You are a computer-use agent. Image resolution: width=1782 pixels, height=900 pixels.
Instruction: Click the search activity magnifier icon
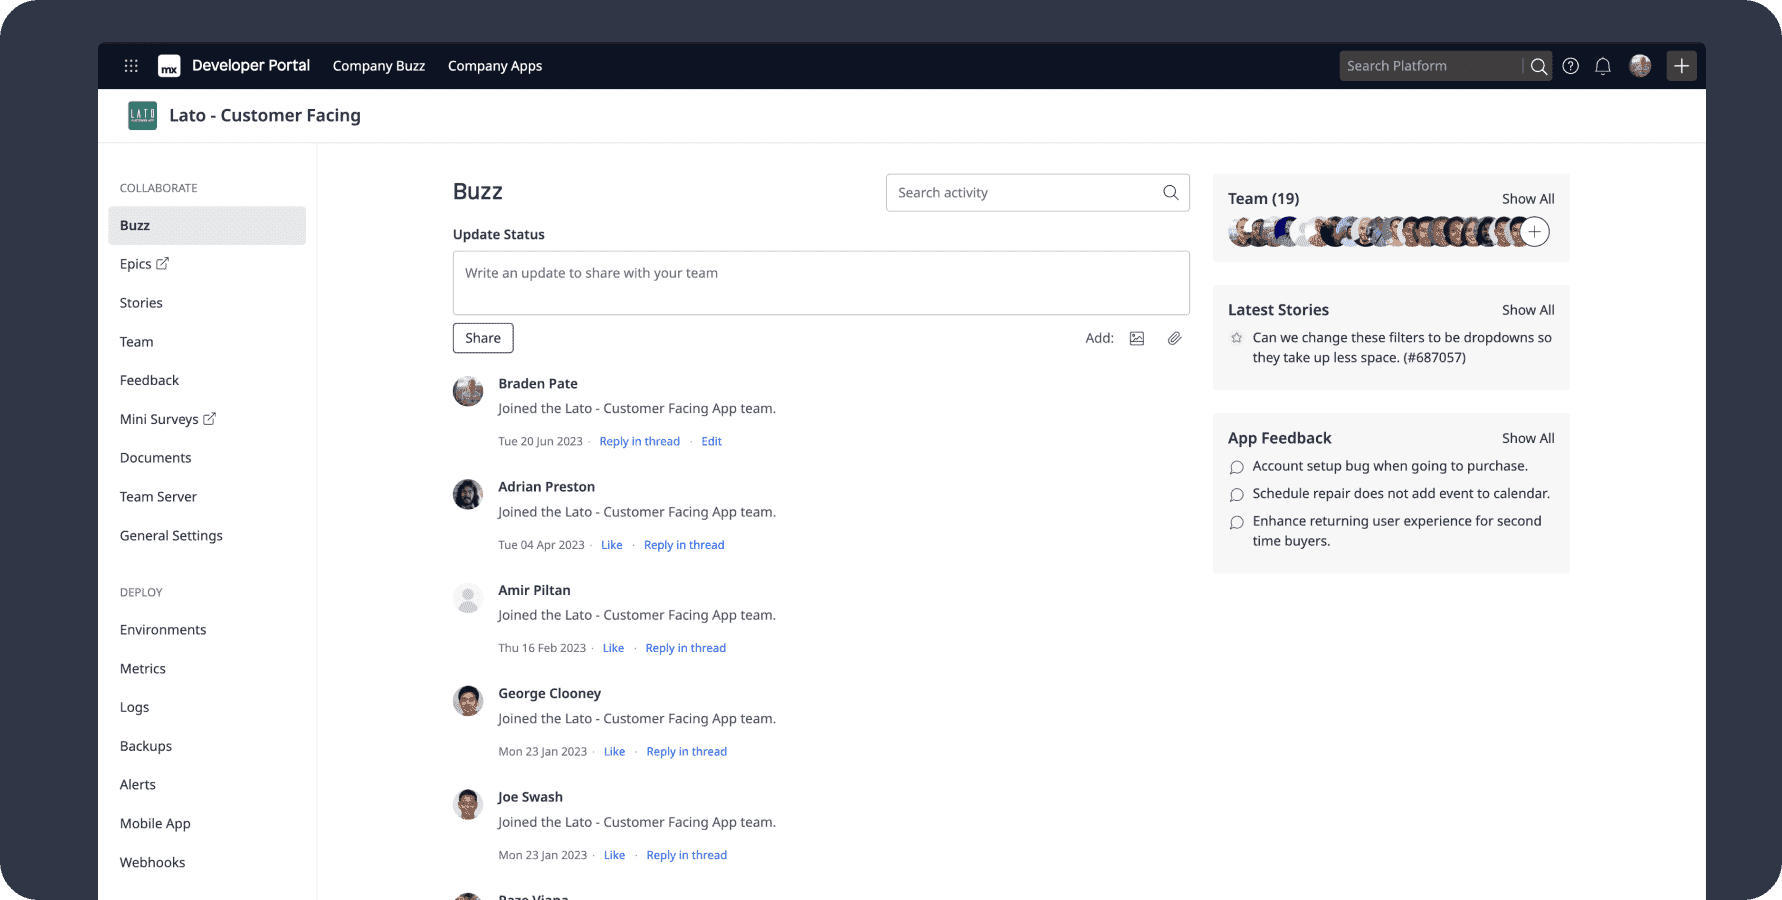click(x=1170, y=193)
